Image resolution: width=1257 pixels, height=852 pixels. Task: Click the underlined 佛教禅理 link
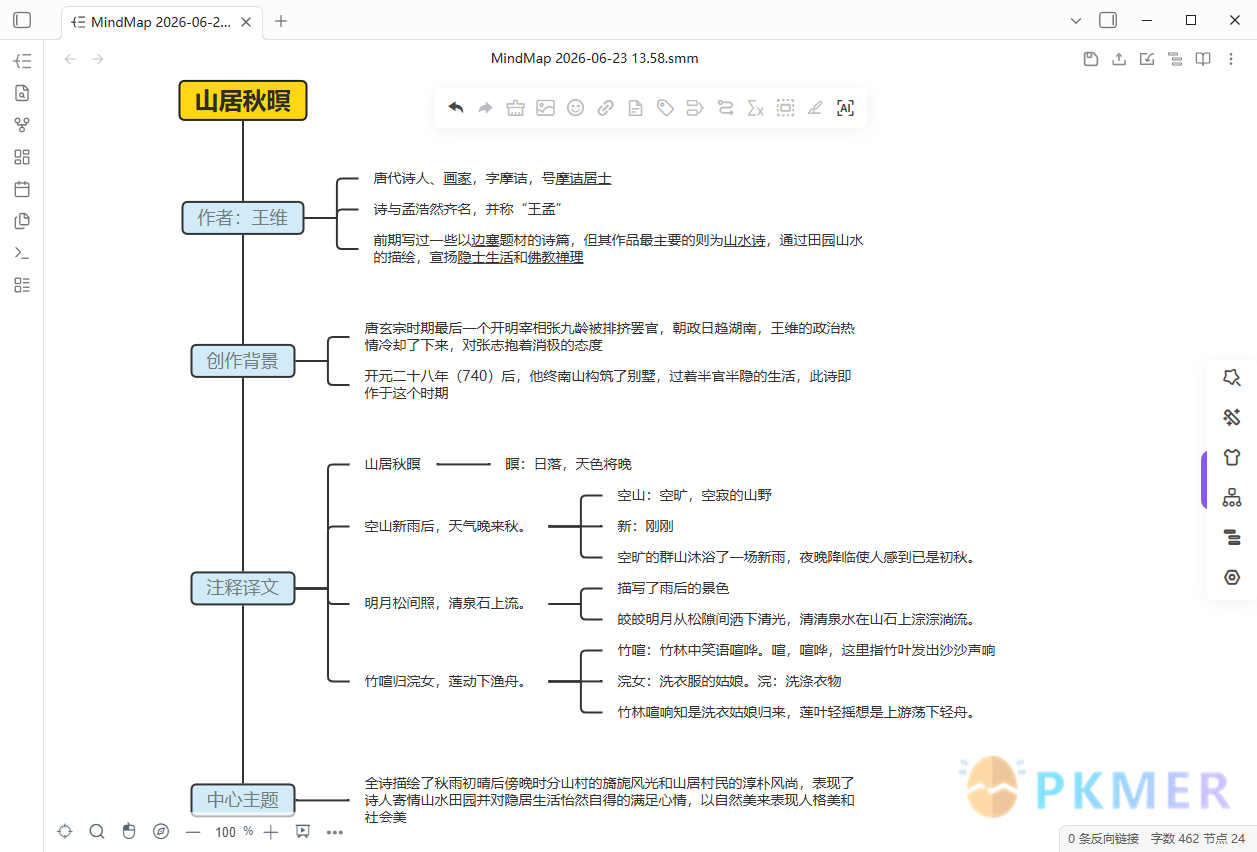[x=555, y=257]
